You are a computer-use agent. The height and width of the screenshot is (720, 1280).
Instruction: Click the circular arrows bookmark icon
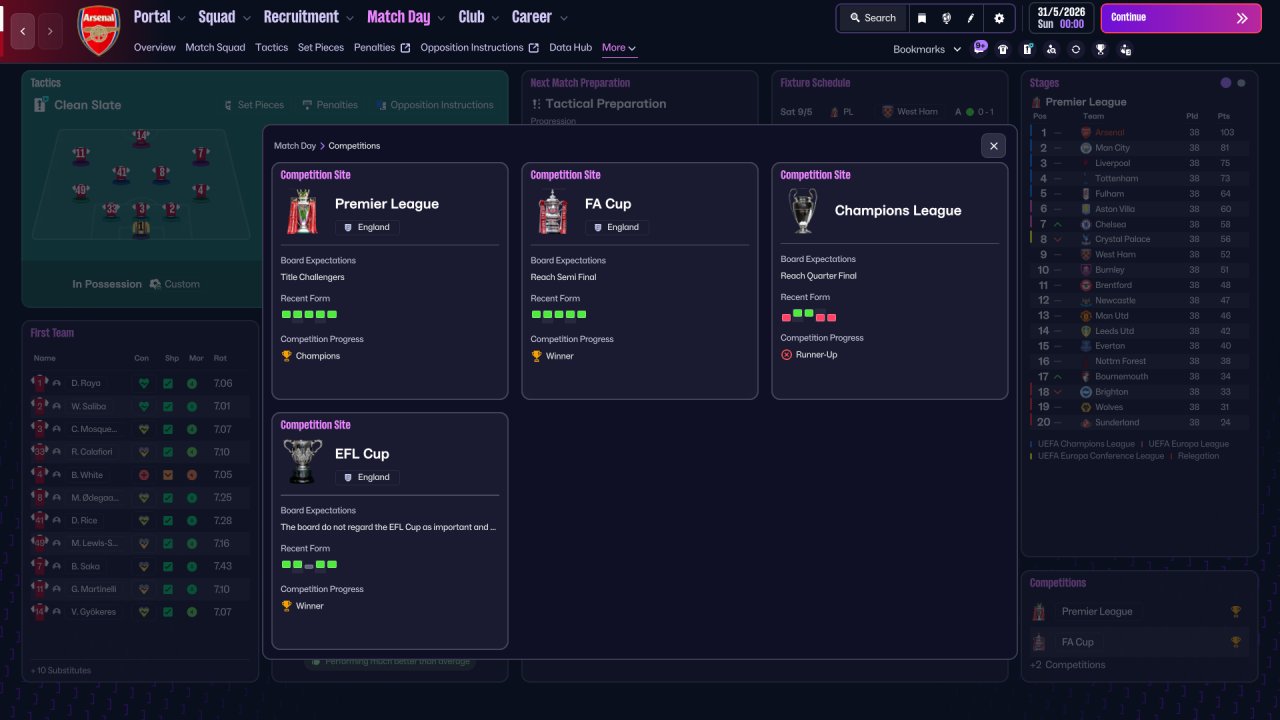coord(1075,49)
